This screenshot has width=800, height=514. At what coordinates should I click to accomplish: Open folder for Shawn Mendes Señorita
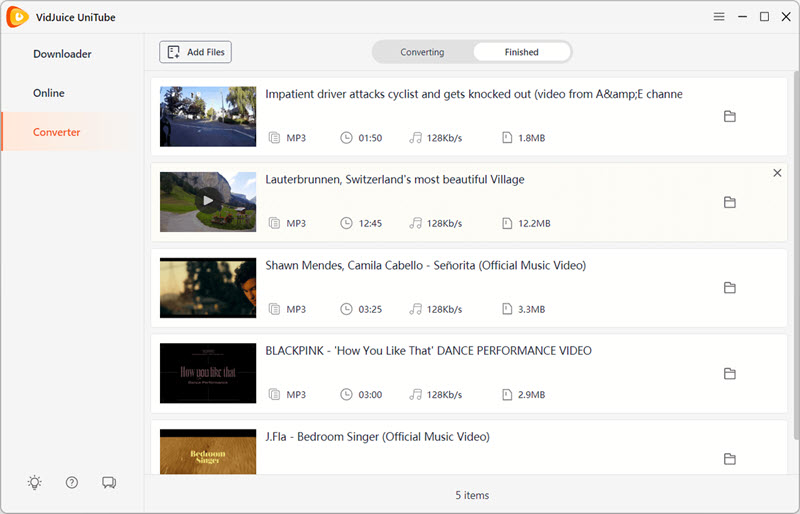click(730, 287)
